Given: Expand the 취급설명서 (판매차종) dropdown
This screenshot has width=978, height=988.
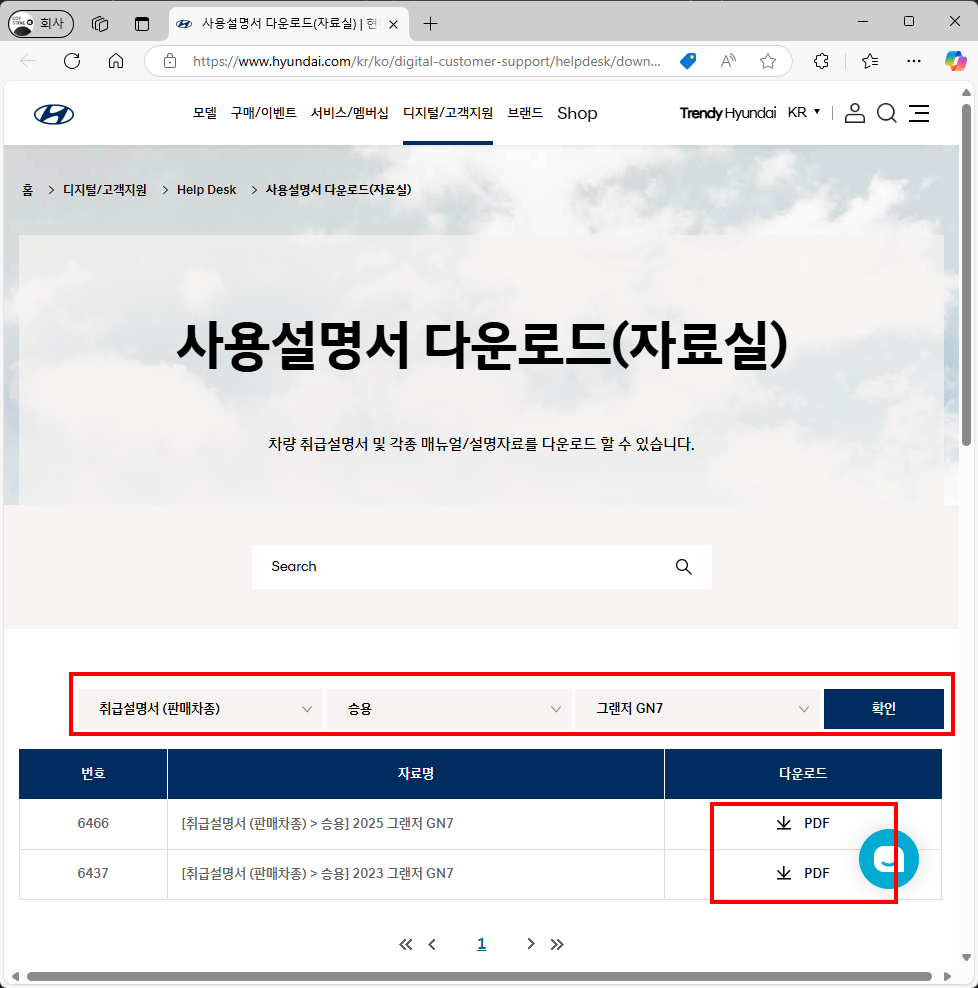Looking at the screenshot, I should click(x=200, y=709).
